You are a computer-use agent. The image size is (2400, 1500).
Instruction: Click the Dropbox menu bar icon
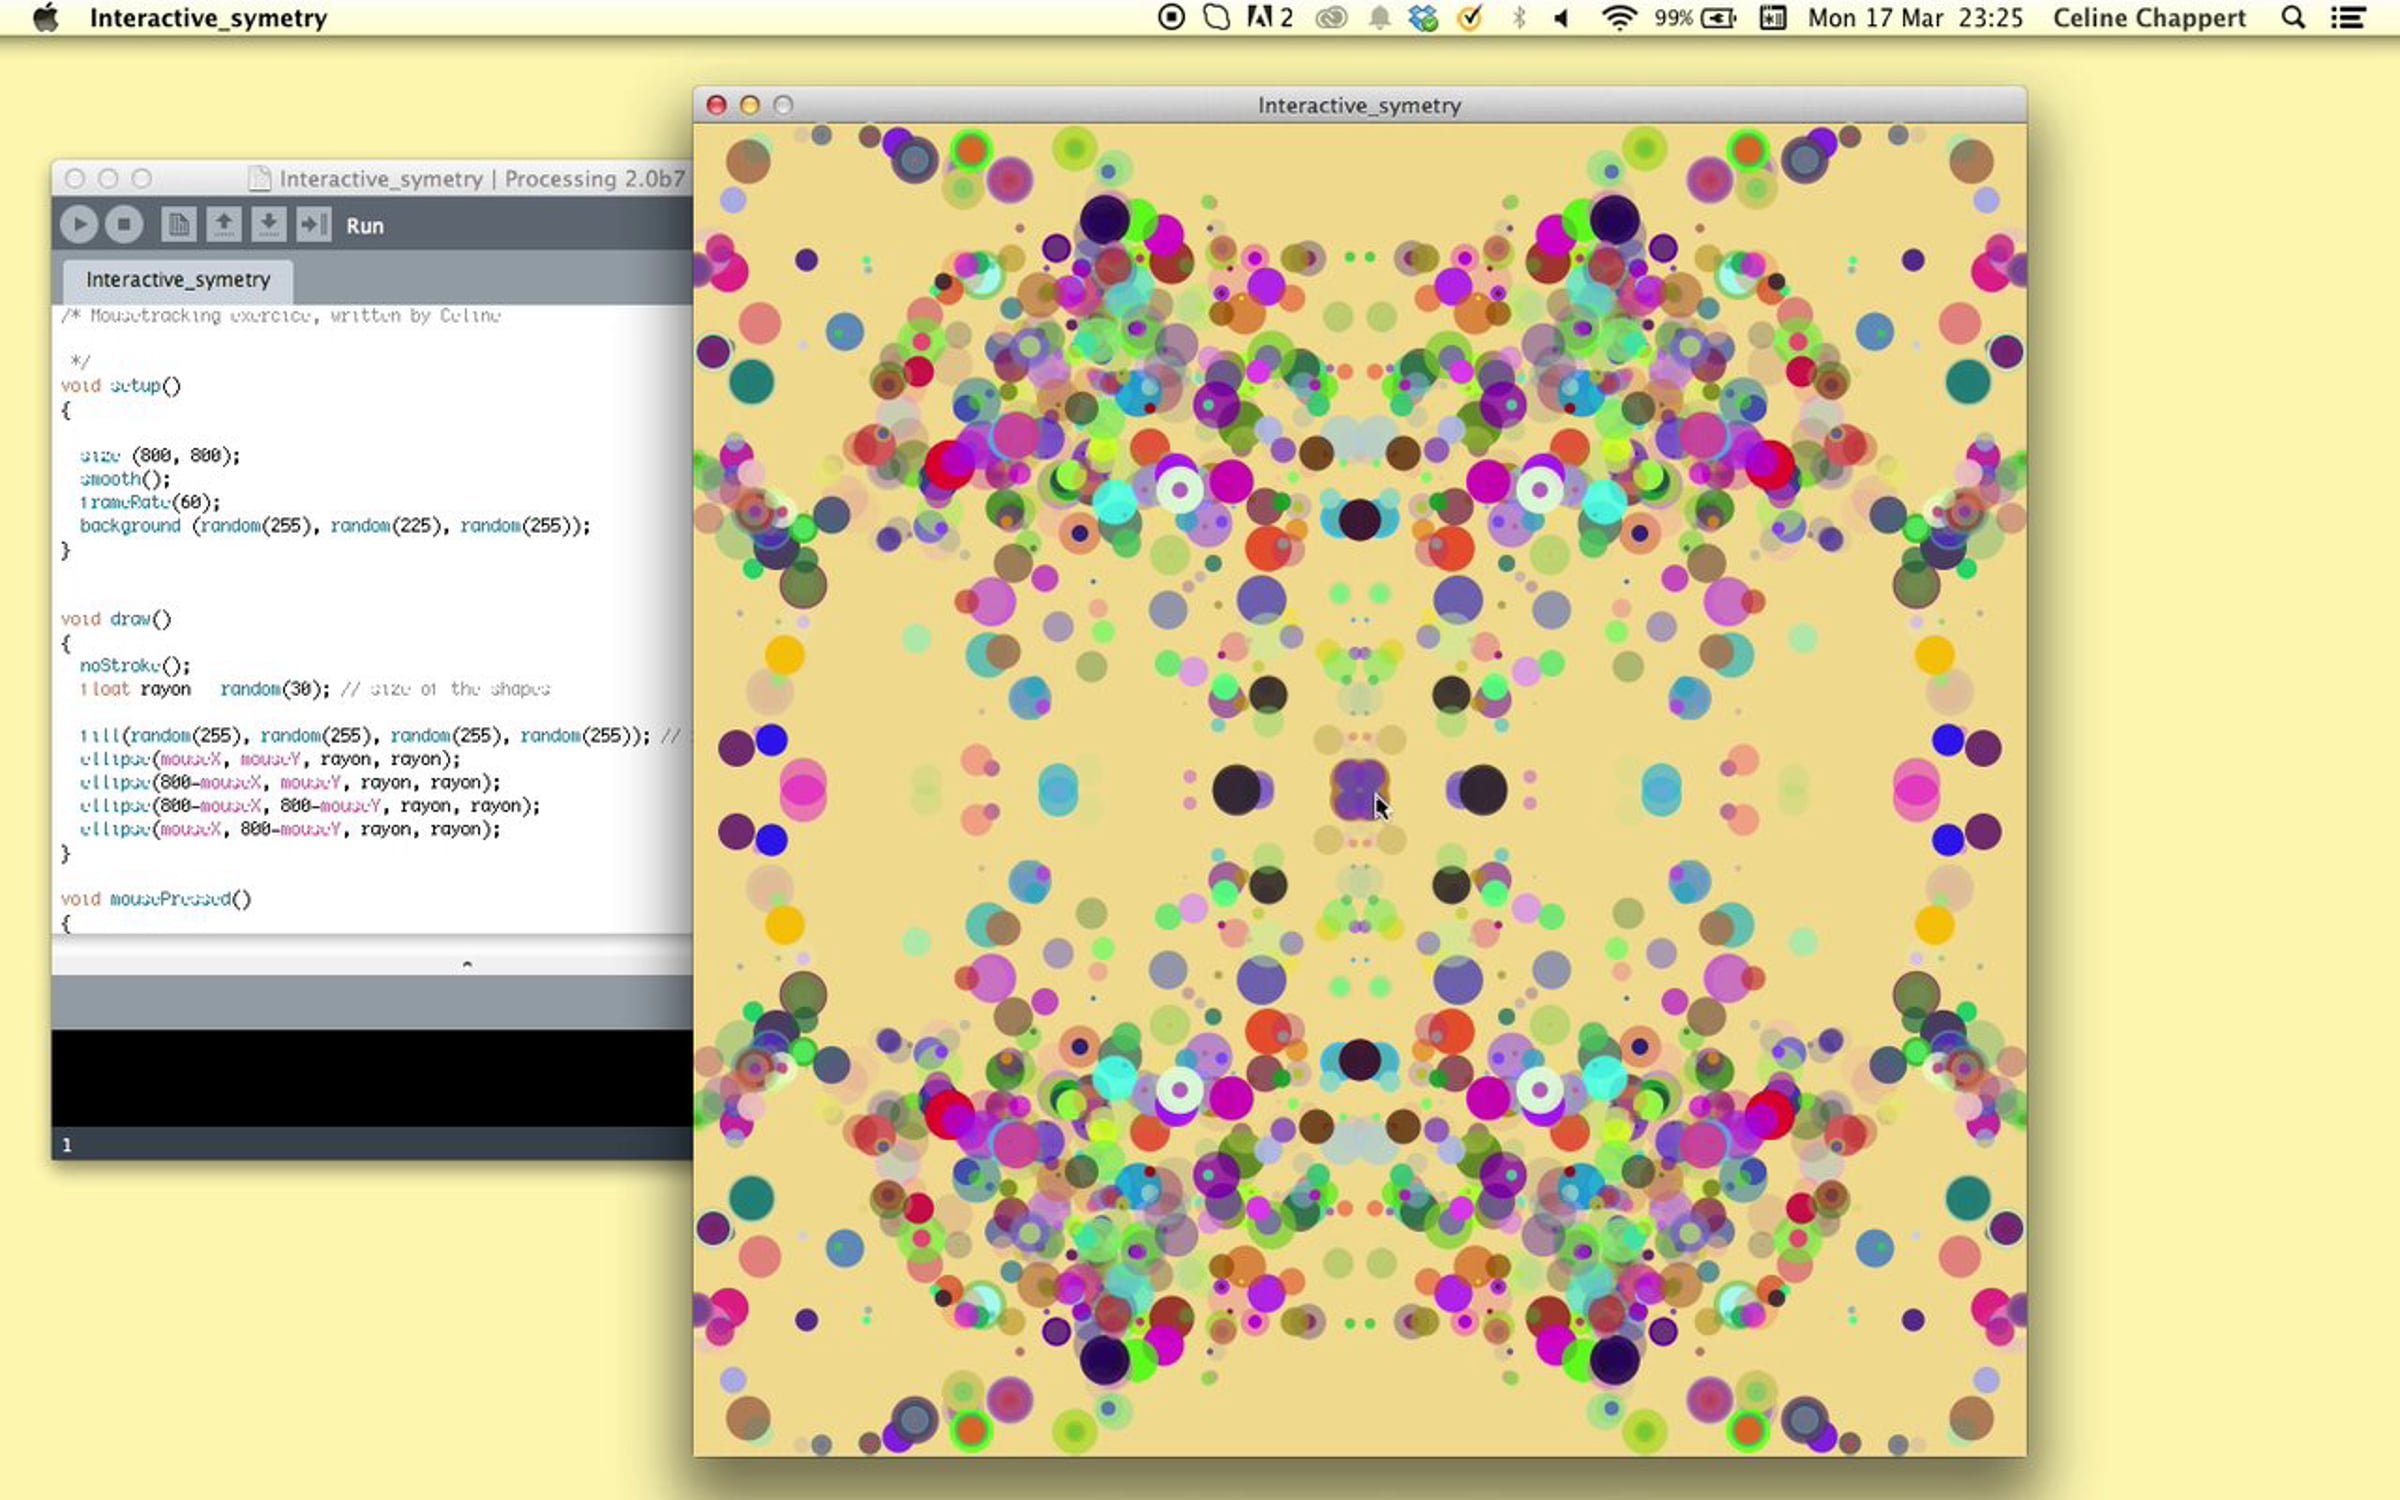[x=1422, y=18]
